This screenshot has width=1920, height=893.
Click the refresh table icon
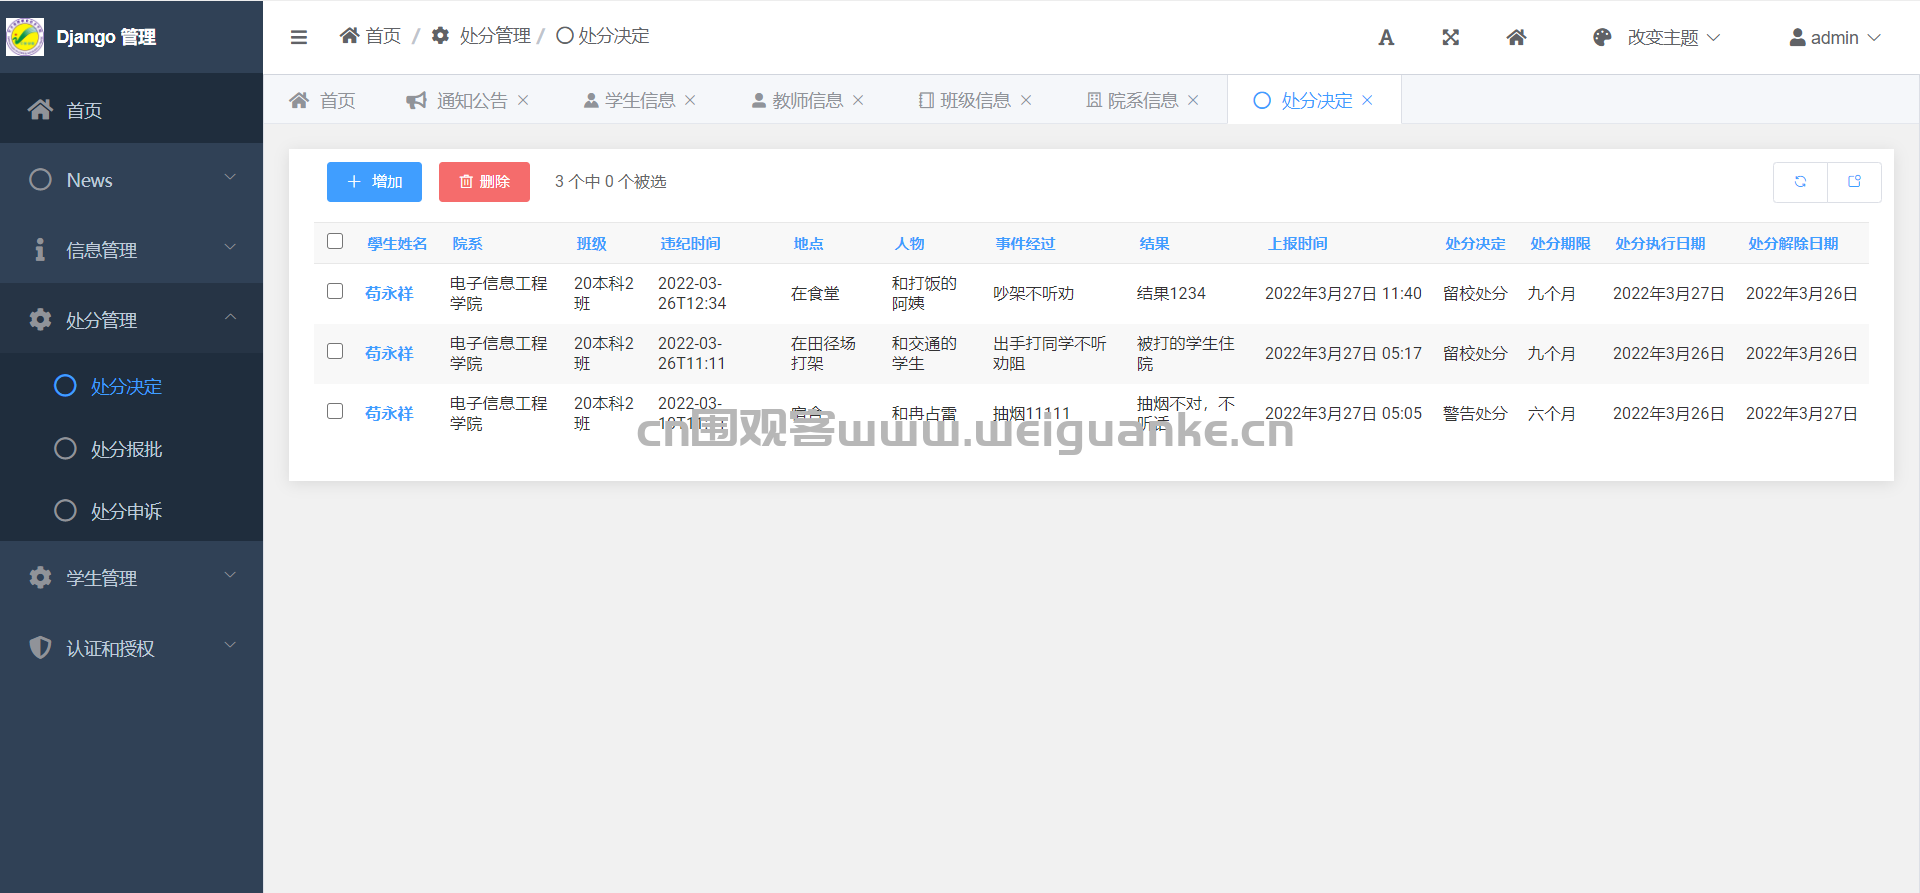(1800, 182)
